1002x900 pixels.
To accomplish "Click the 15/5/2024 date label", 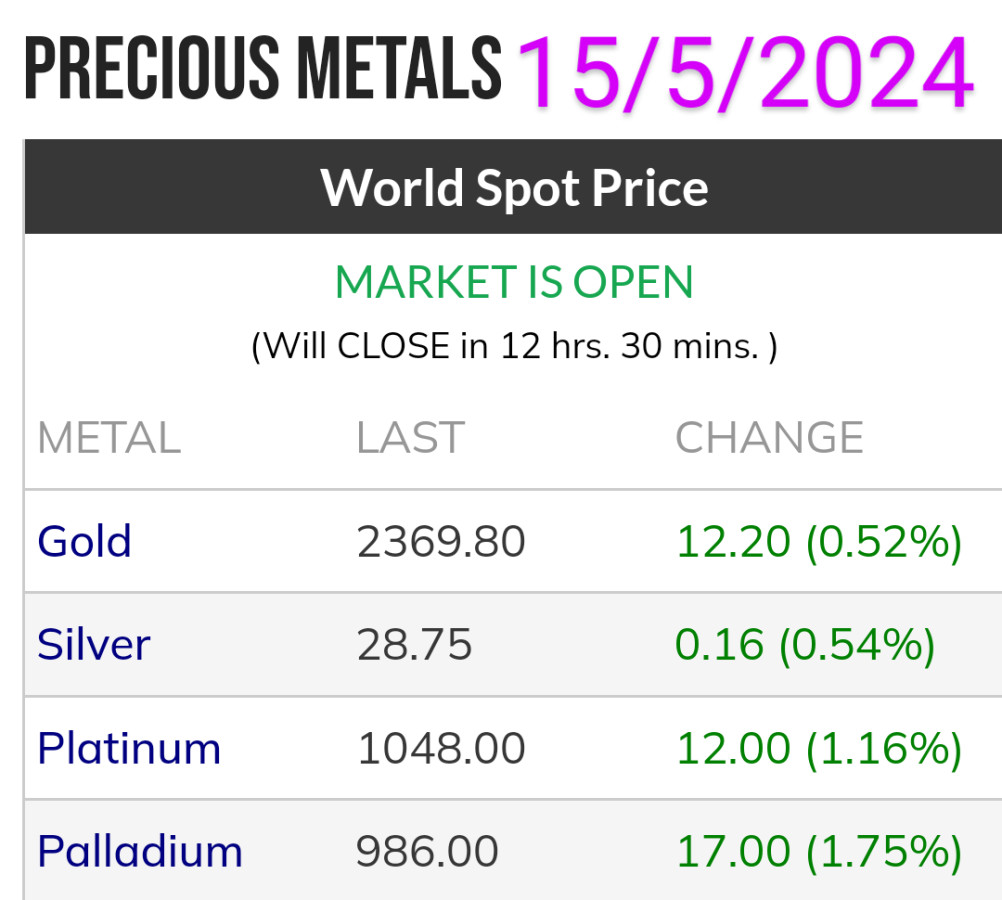I will [745, 74].
